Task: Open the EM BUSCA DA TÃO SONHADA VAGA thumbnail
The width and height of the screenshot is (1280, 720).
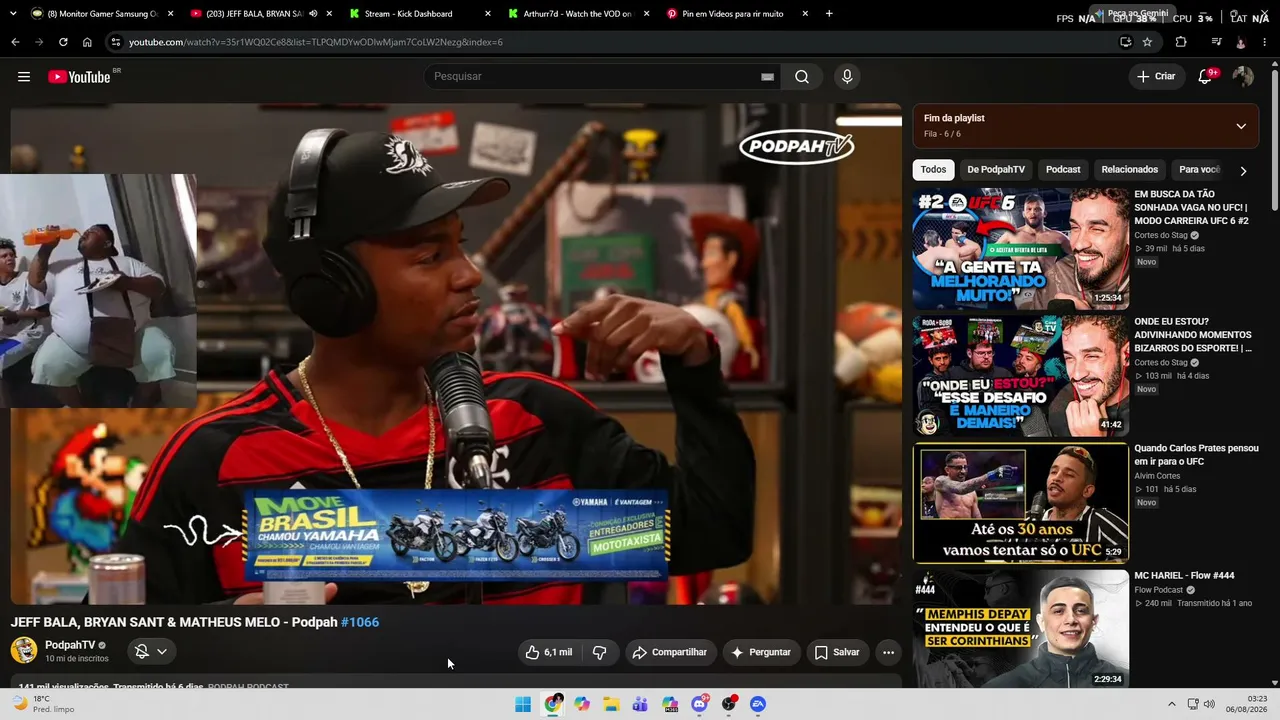Action: click(1020, 249)
